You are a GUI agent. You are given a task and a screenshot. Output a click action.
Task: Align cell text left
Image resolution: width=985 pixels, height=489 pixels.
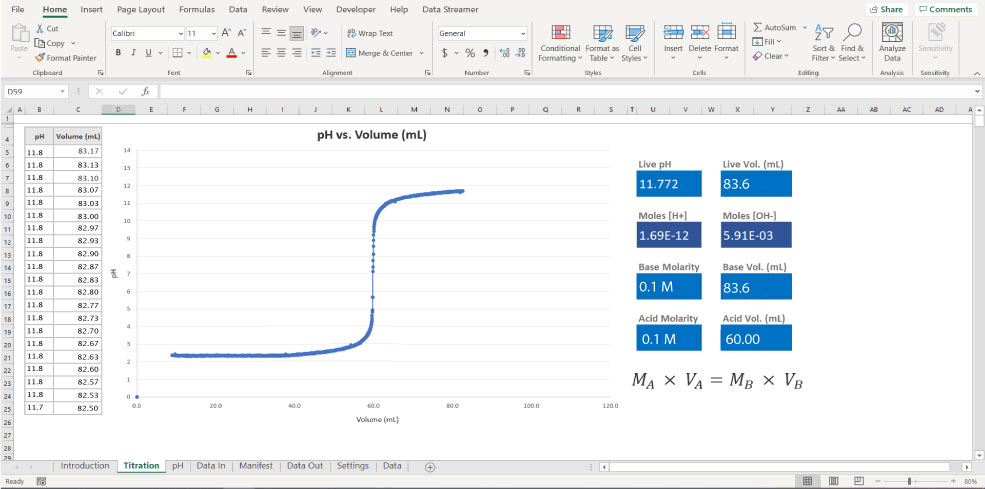click(266, 53)
